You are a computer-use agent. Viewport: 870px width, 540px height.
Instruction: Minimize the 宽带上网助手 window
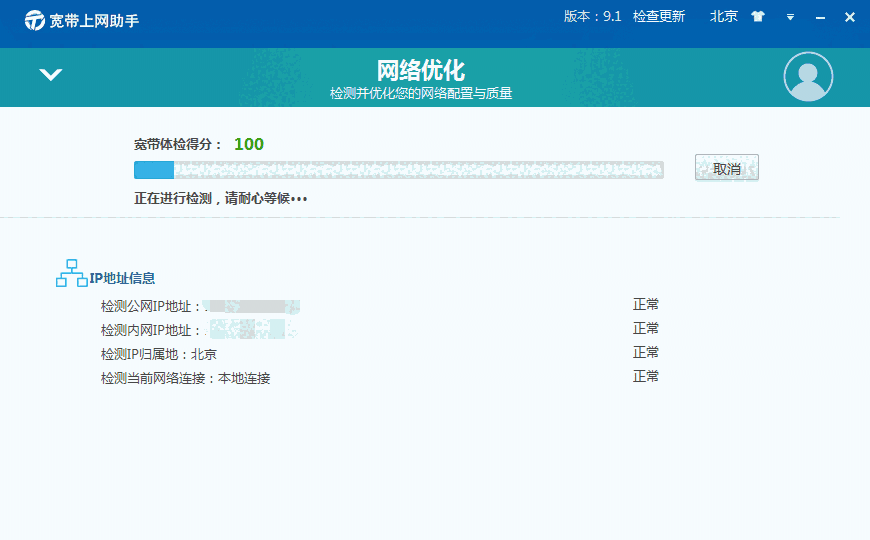tap(821, 18)
